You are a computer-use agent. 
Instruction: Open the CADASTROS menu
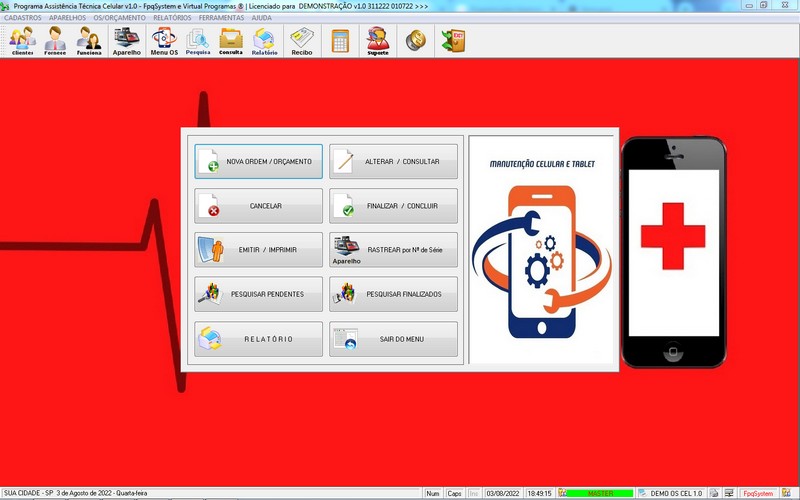[22, 17]
